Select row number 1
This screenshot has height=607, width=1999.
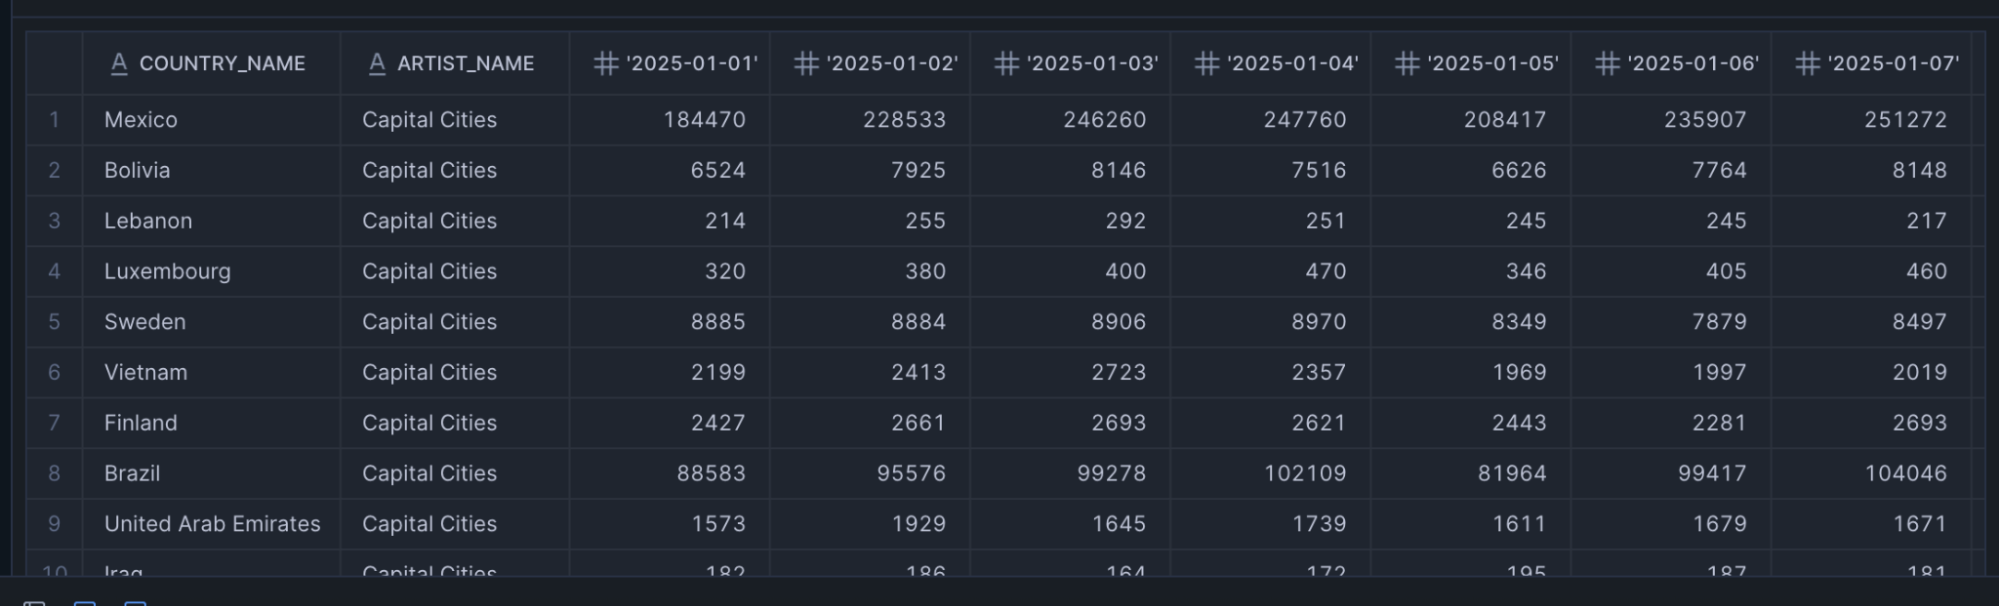(x=54, y=120)
